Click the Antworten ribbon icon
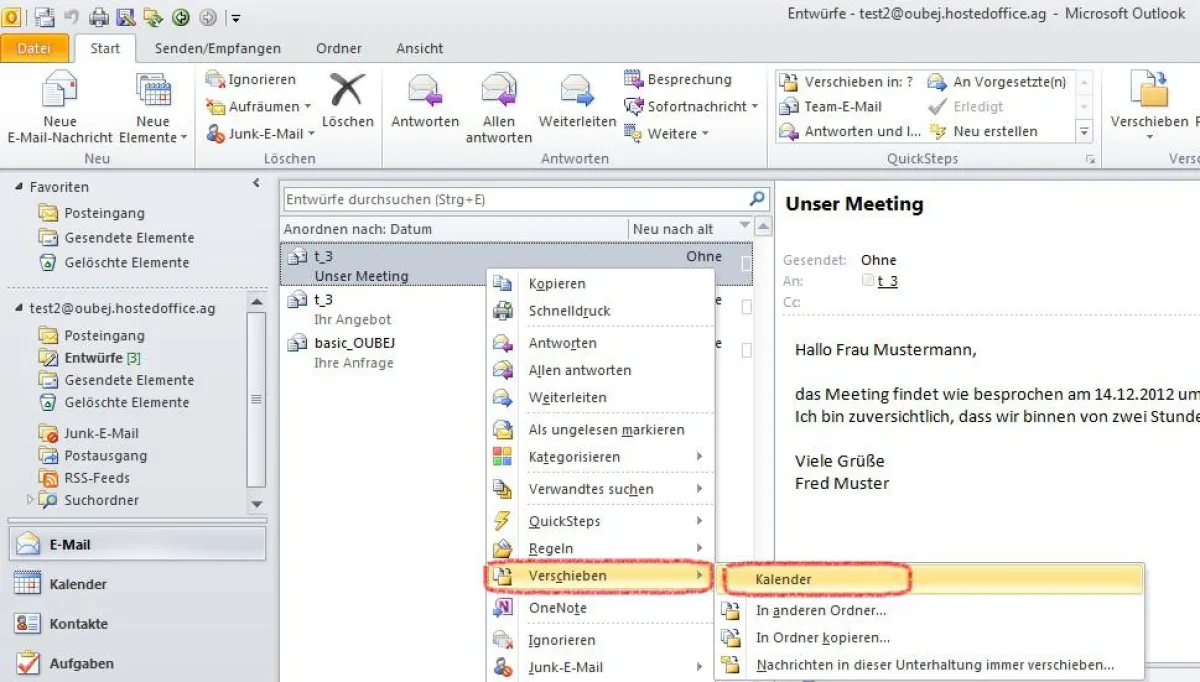 tap(425, 90)
